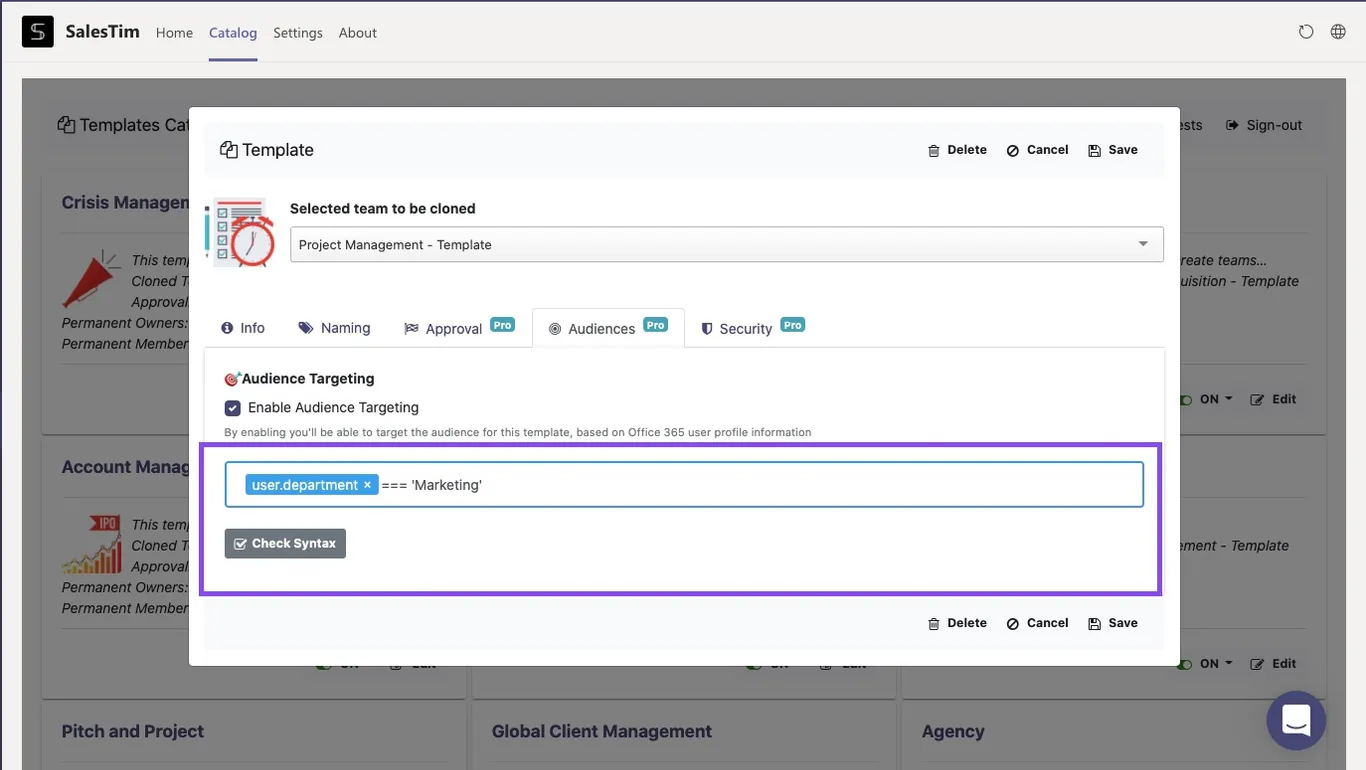Click the SalesTim logo icon
The image size is (1366, 770).
tap(38, 32)
